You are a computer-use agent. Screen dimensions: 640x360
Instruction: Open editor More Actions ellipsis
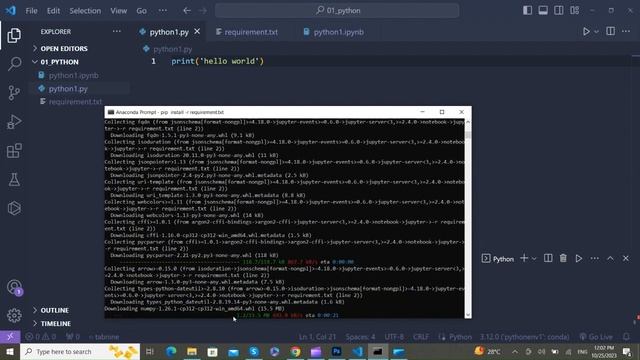coord(626,31)
